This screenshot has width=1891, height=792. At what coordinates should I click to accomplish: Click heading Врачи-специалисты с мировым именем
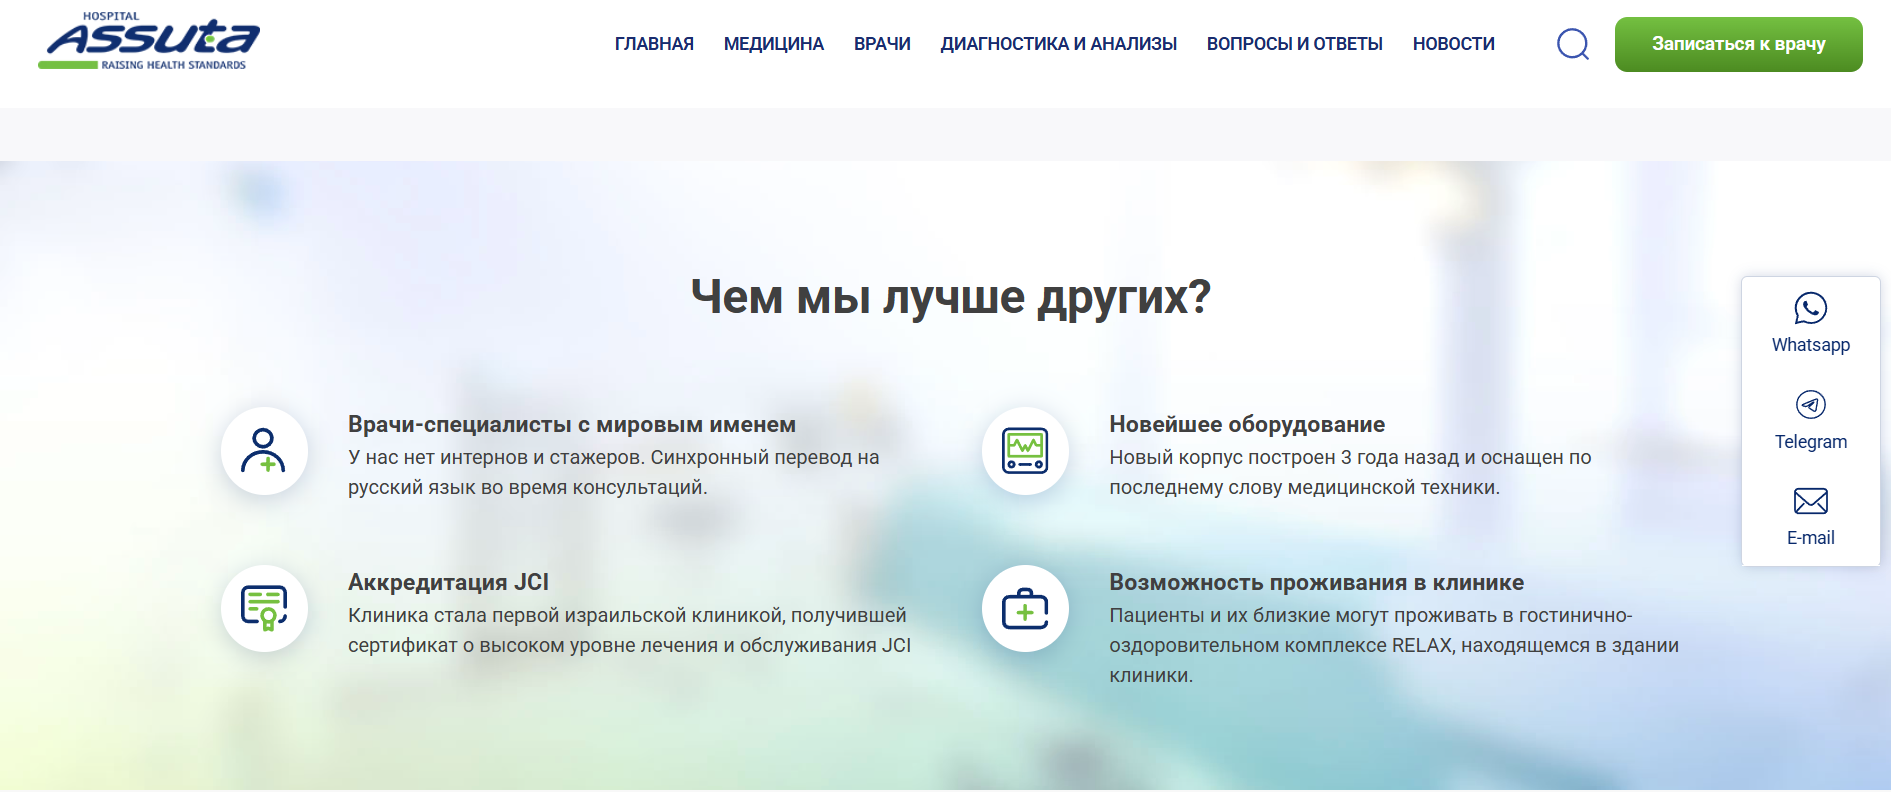(x=572, y=424)
